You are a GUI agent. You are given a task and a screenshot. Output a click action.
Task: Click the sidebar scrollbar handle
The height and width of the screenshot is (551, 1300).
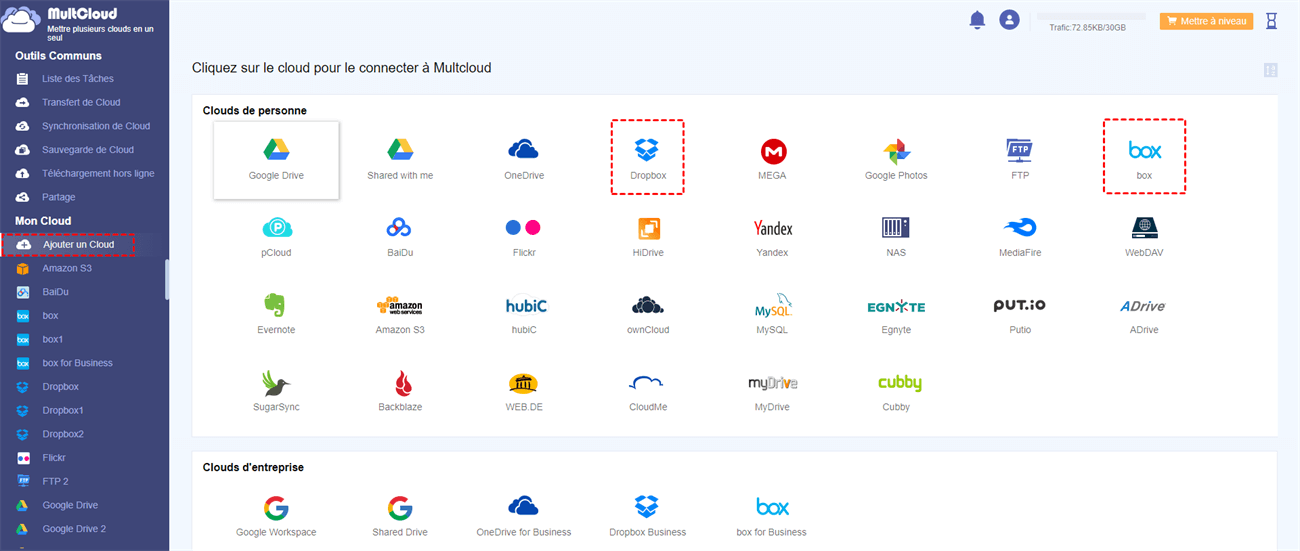167,280
